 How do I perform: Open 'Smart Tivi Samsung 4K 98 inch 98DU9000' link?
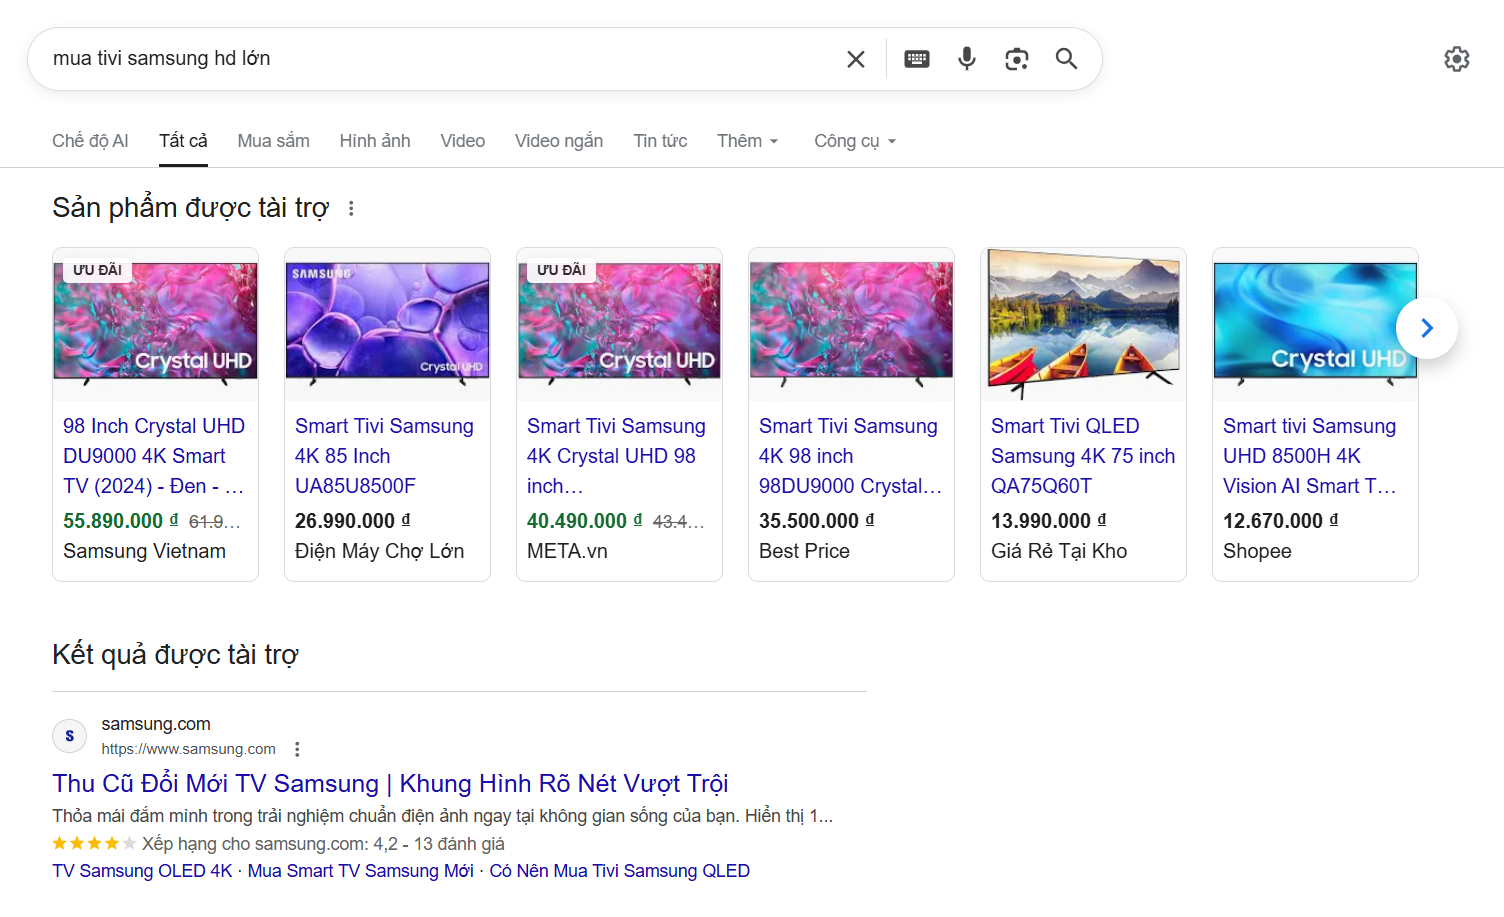coord(850,456)
